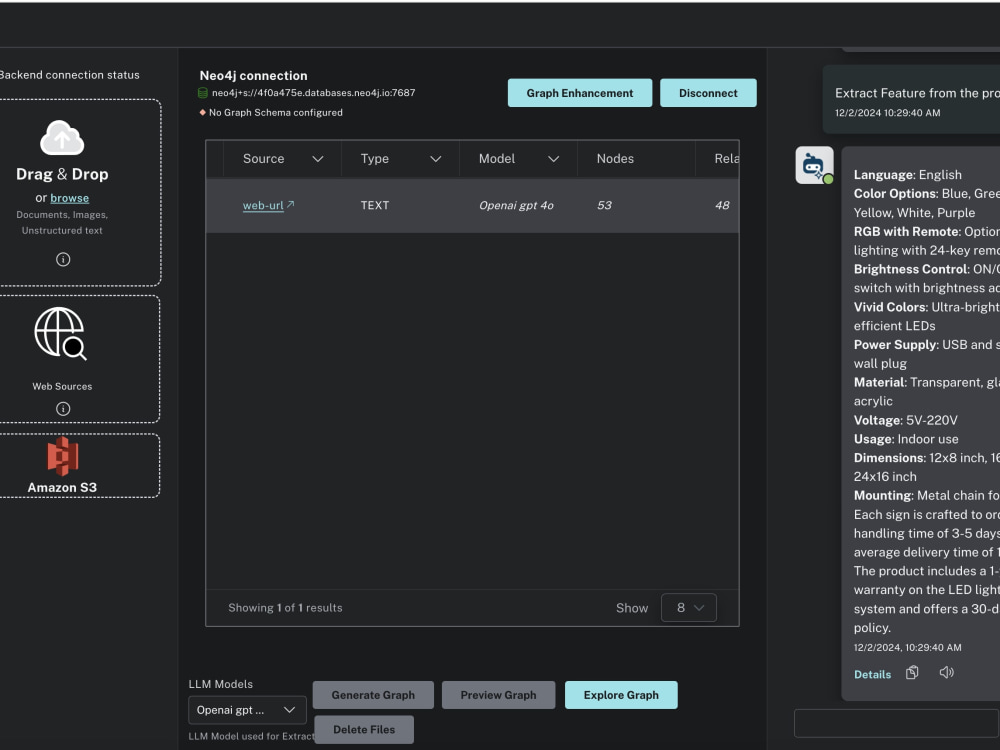Click the green database icon beside the connection URL

point(203,93)
